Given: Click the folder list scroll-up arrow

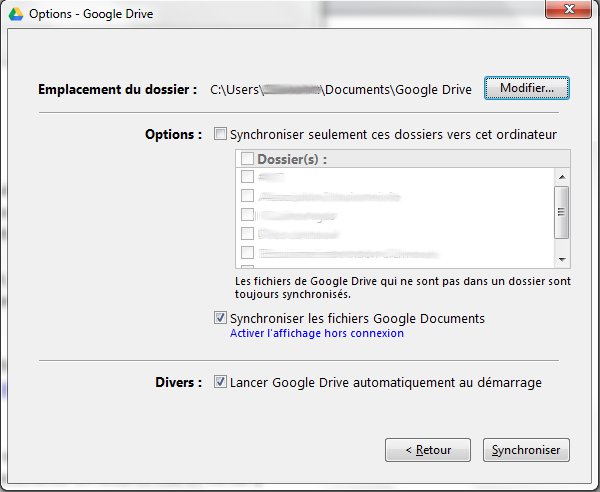Looking at the screenshot, I should click(x=562, y=177).
